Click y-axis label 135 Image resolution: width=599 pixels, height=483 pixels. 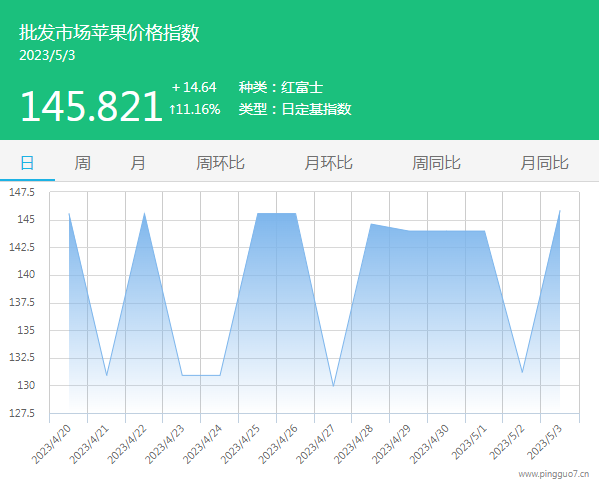point(26,330)
